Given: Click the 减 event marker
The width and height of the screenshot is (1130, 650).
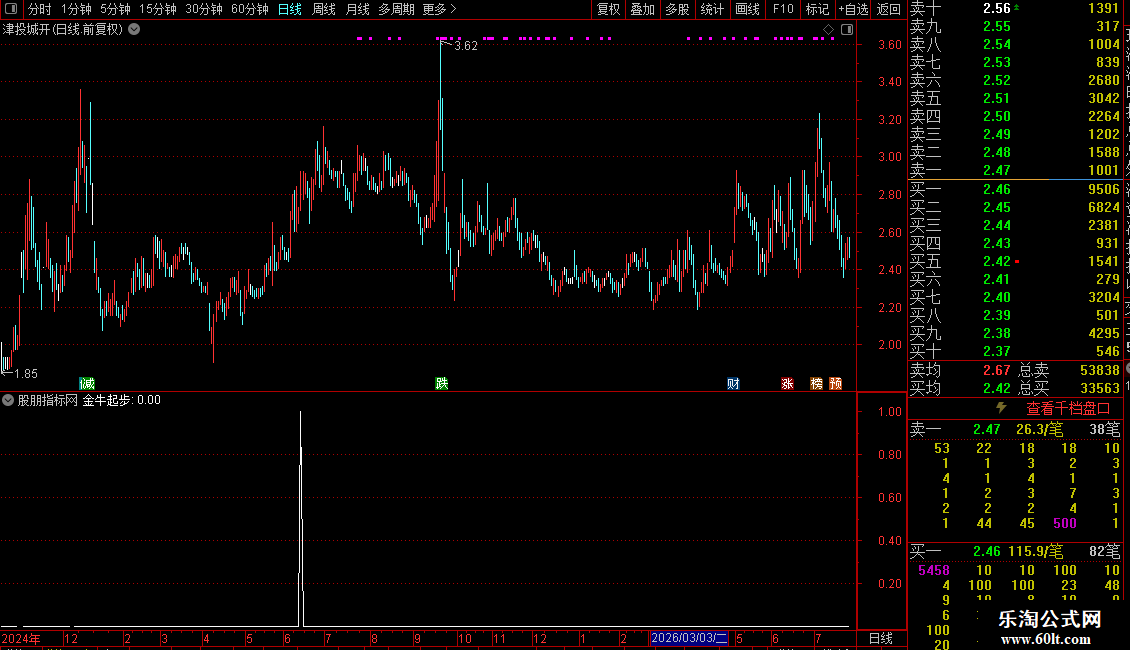Looking at the screenshot, I should pos(87,383).
